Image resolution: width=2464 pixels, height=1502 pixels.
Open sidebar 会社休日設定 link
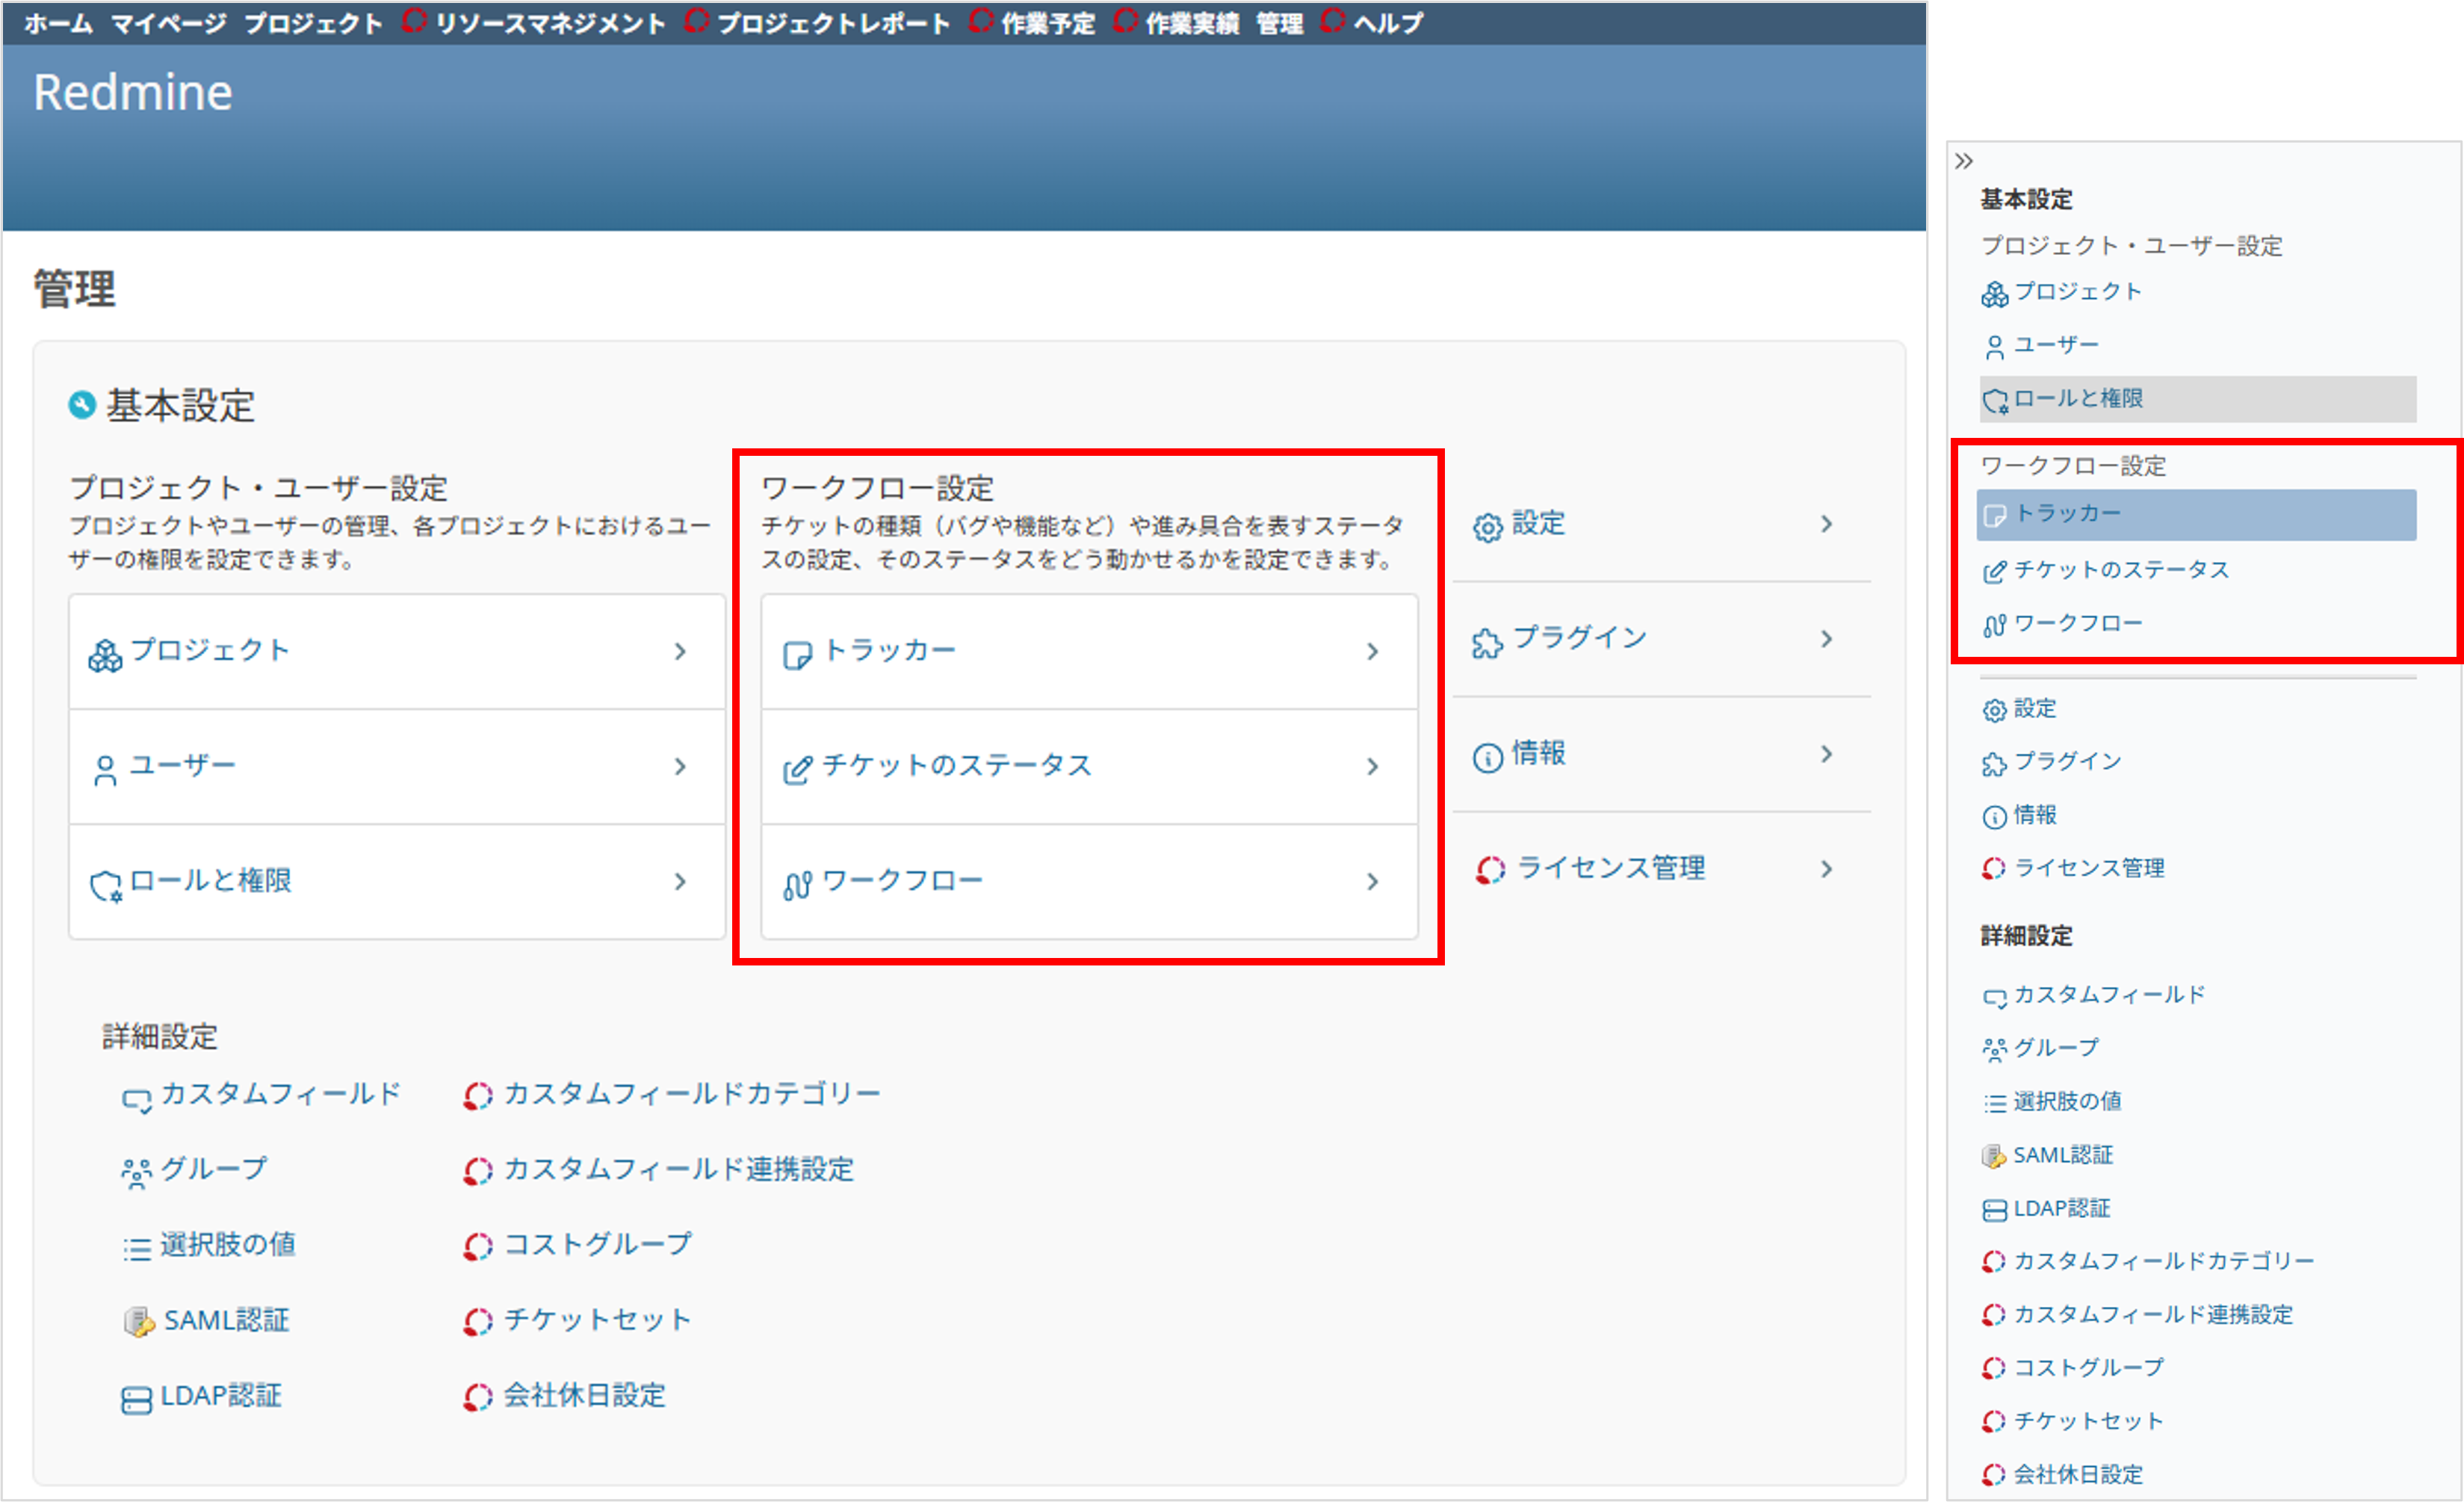(x=2078, y=1475)
